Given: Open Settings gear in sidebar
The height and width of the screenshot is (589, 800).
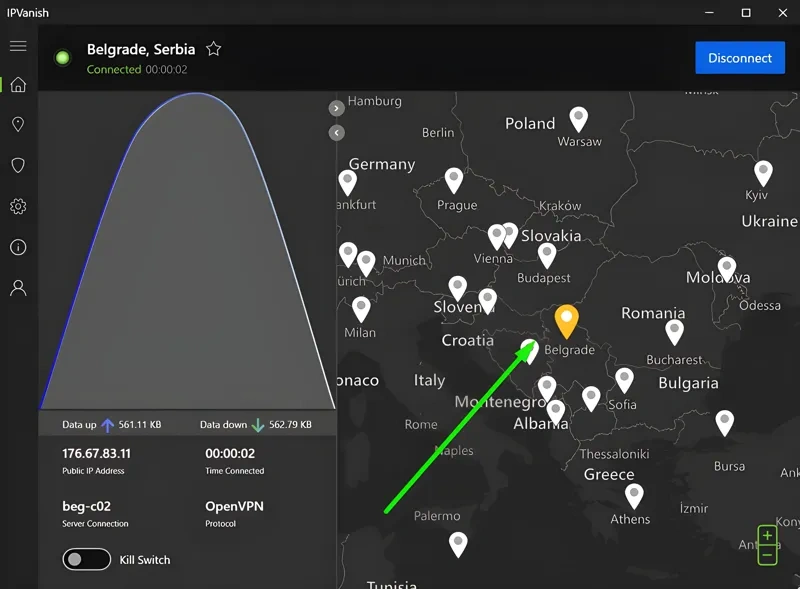Looking at the screenshot, I should (x=18, y=206).
